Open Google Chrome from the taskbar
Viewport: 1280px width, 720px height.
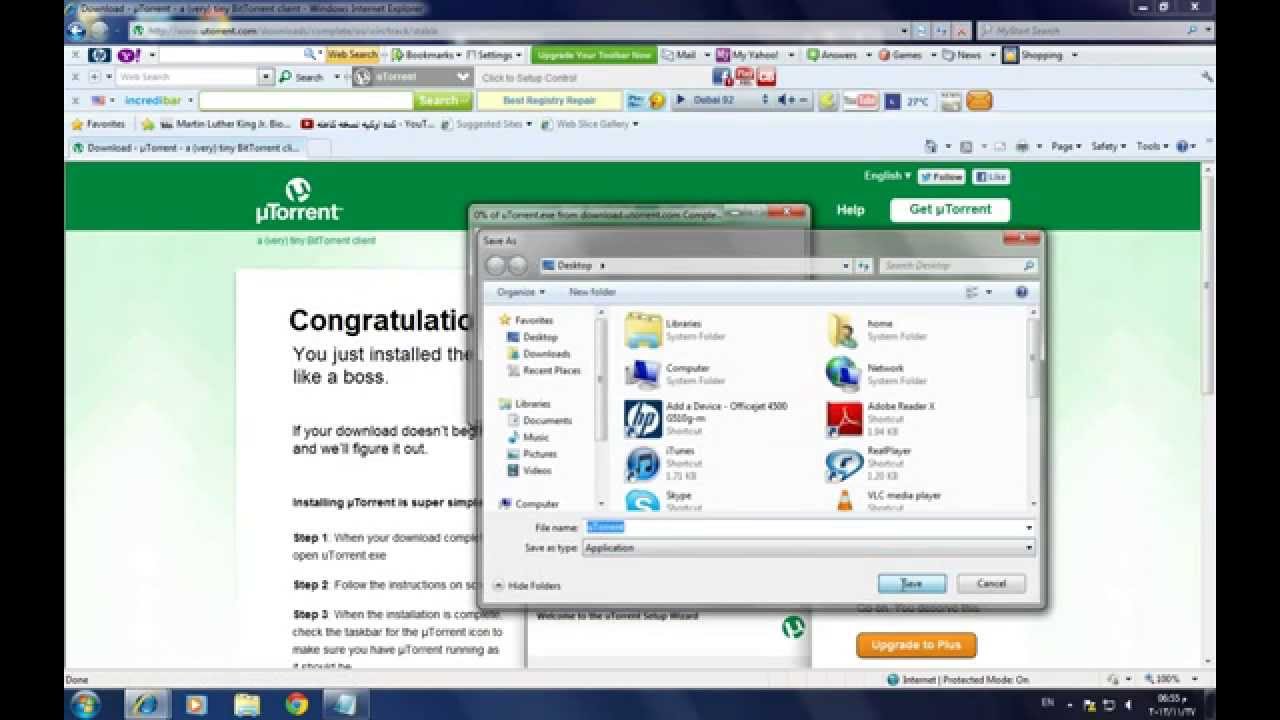[x=296, y=704]
